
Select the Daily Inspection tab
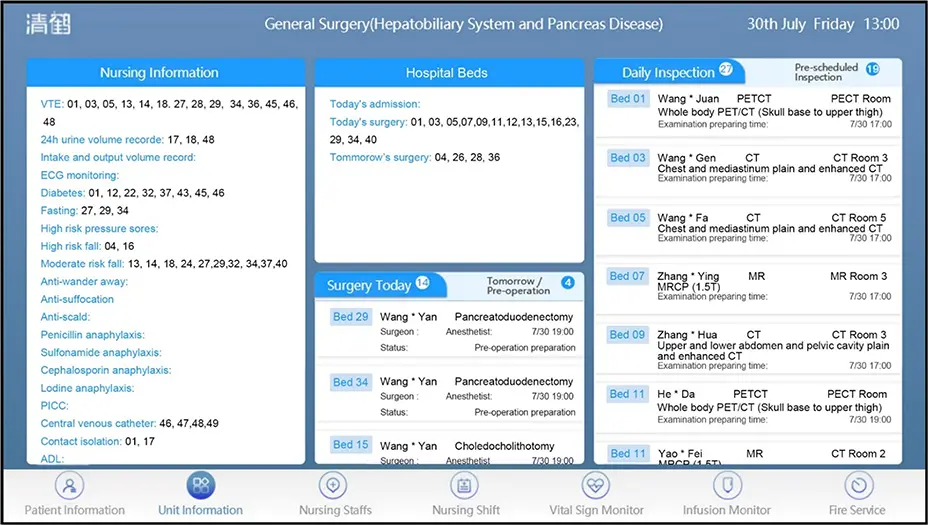[669, 72]
